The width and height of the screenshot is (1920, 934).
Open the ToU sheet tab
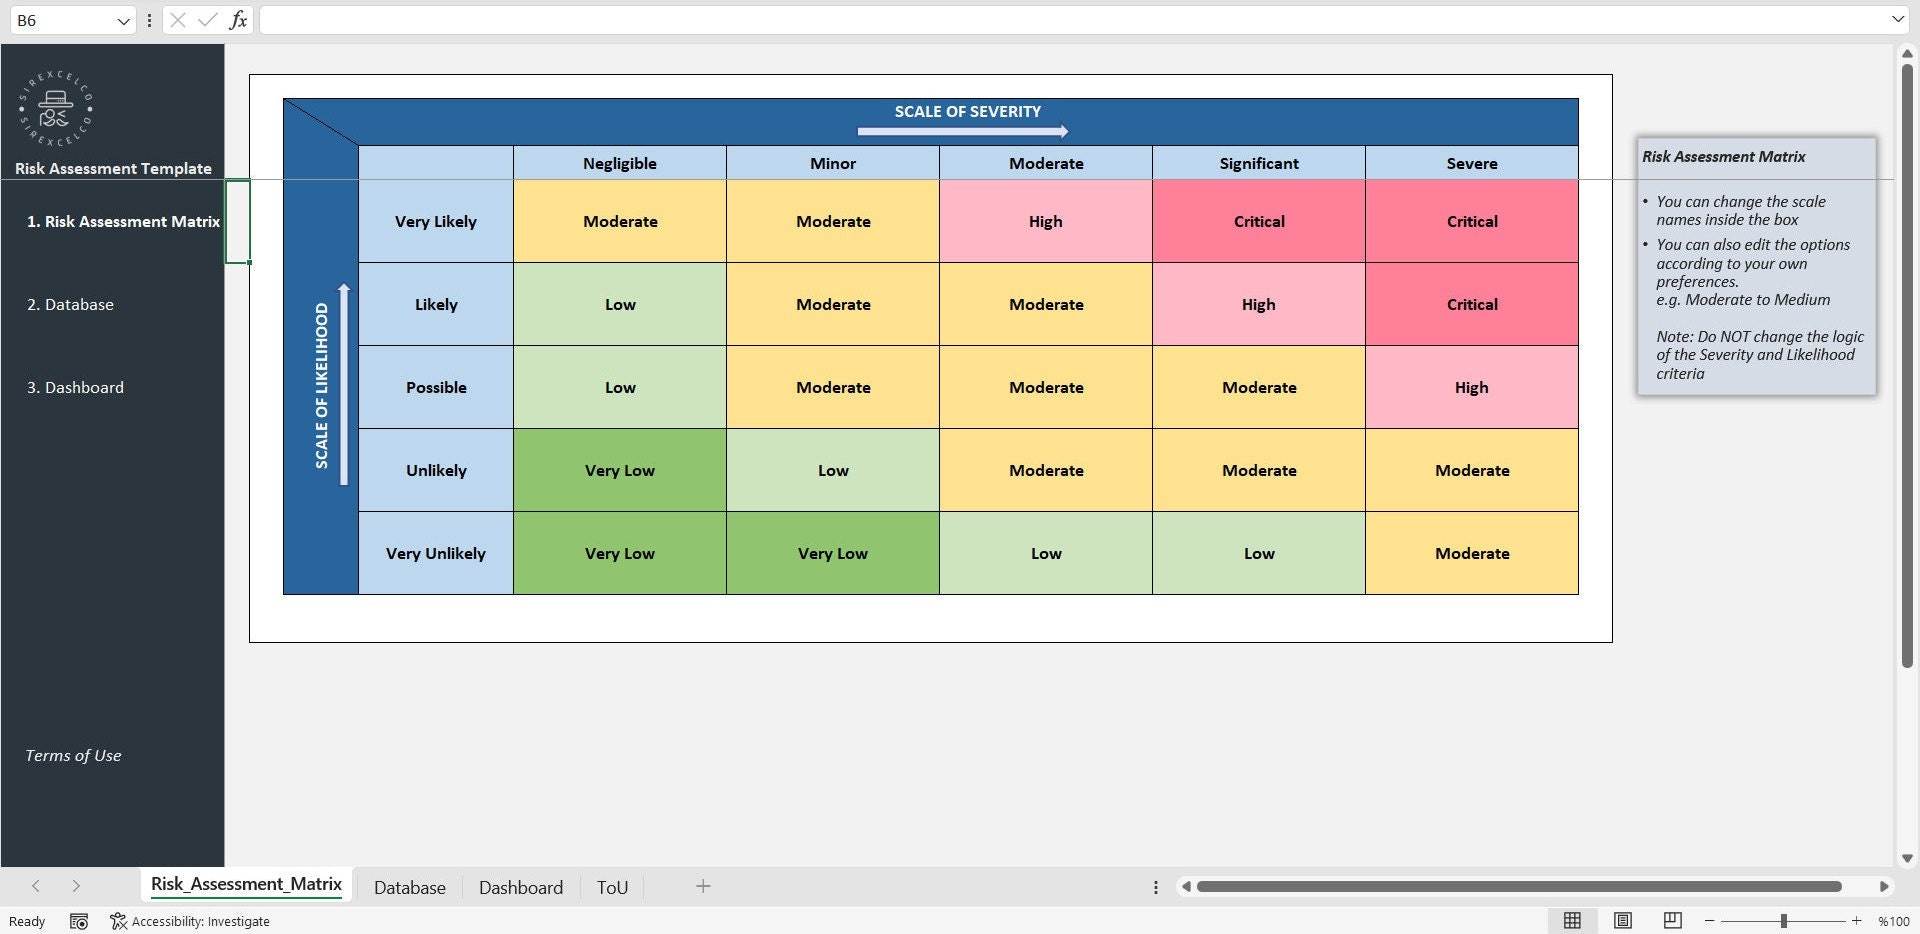pyautogui.click(x=611, y=887)
